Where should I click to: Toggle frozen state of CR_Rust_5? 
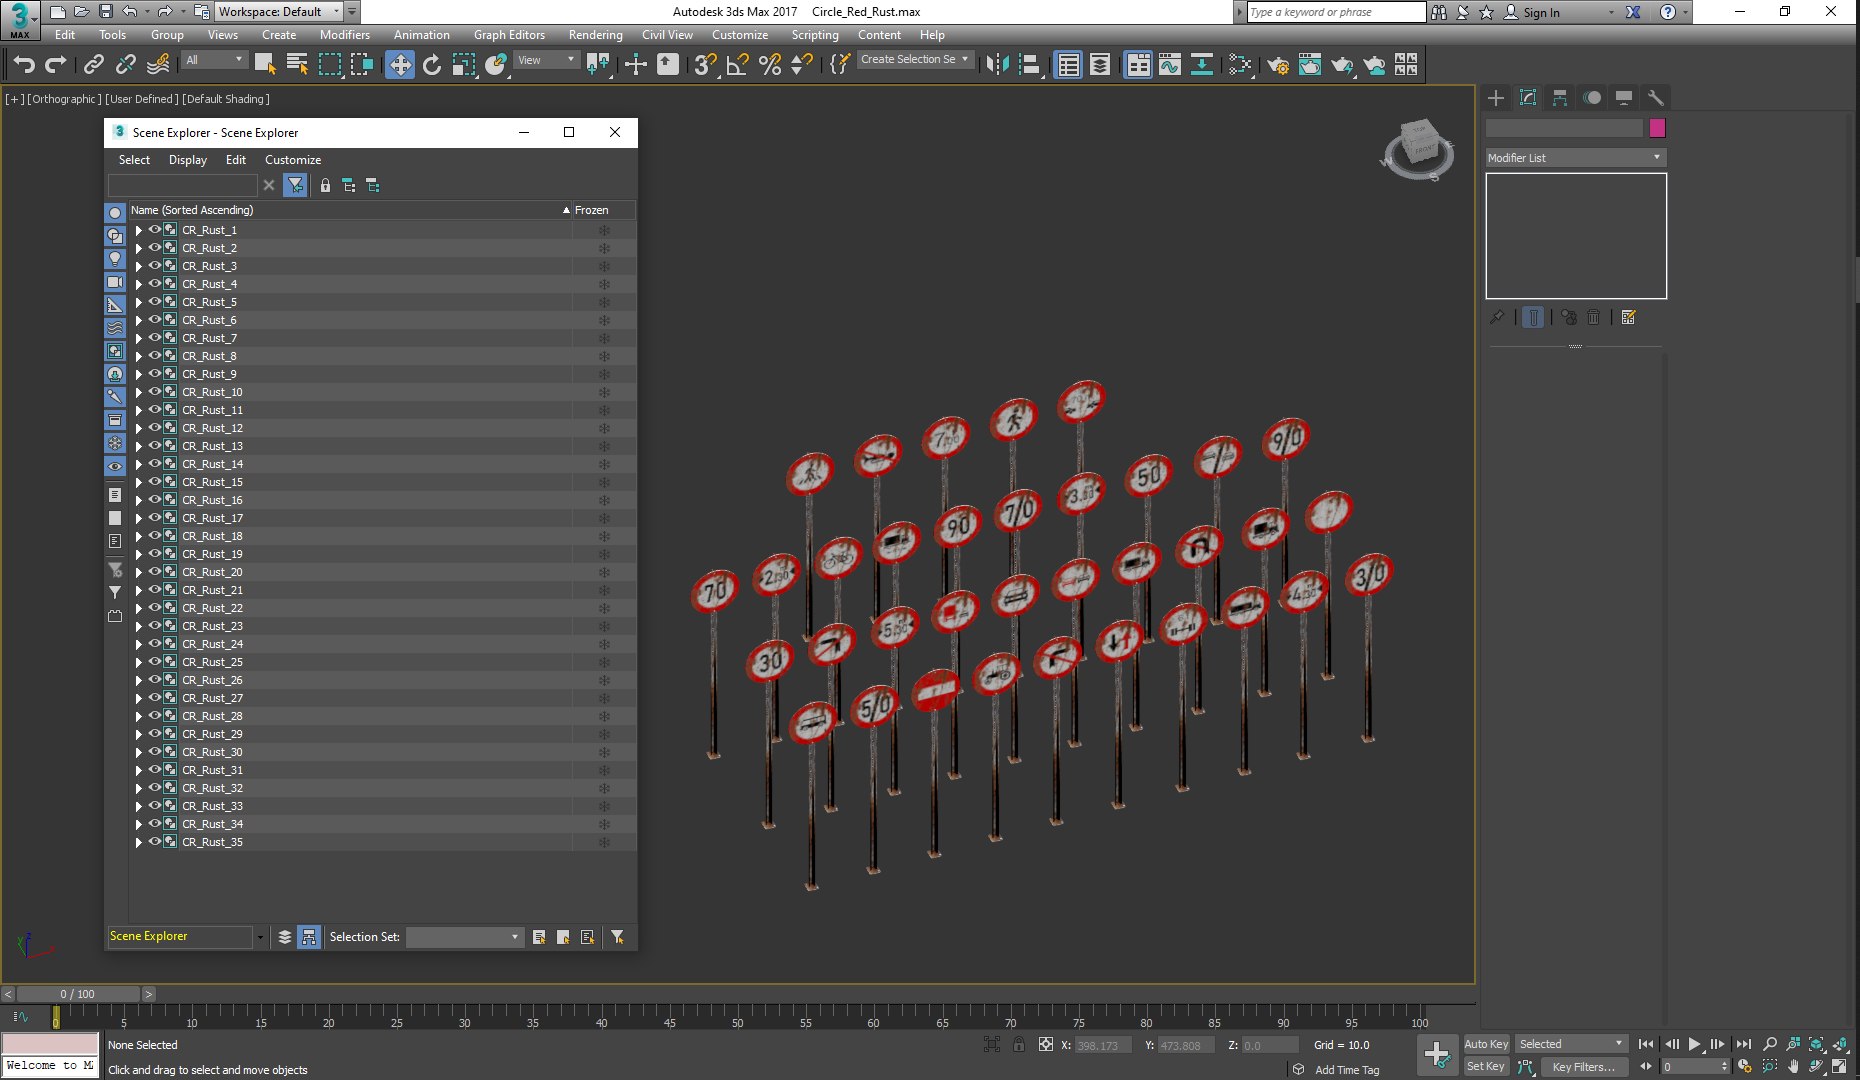click(604, 302)
